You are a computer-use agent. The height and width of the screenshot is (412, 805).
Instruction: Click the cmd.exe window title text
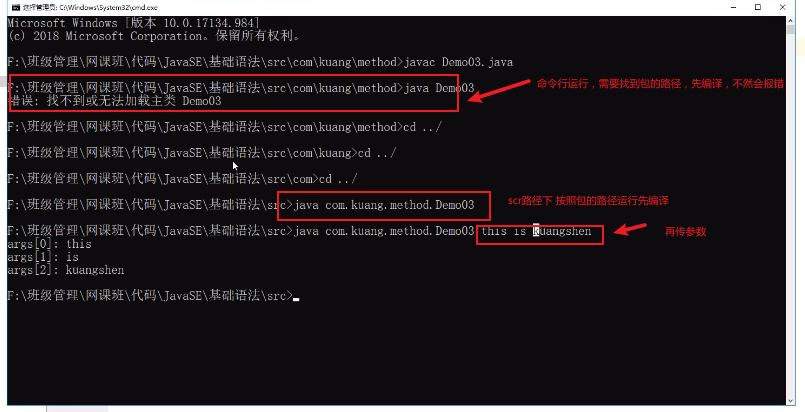[90, 7]
